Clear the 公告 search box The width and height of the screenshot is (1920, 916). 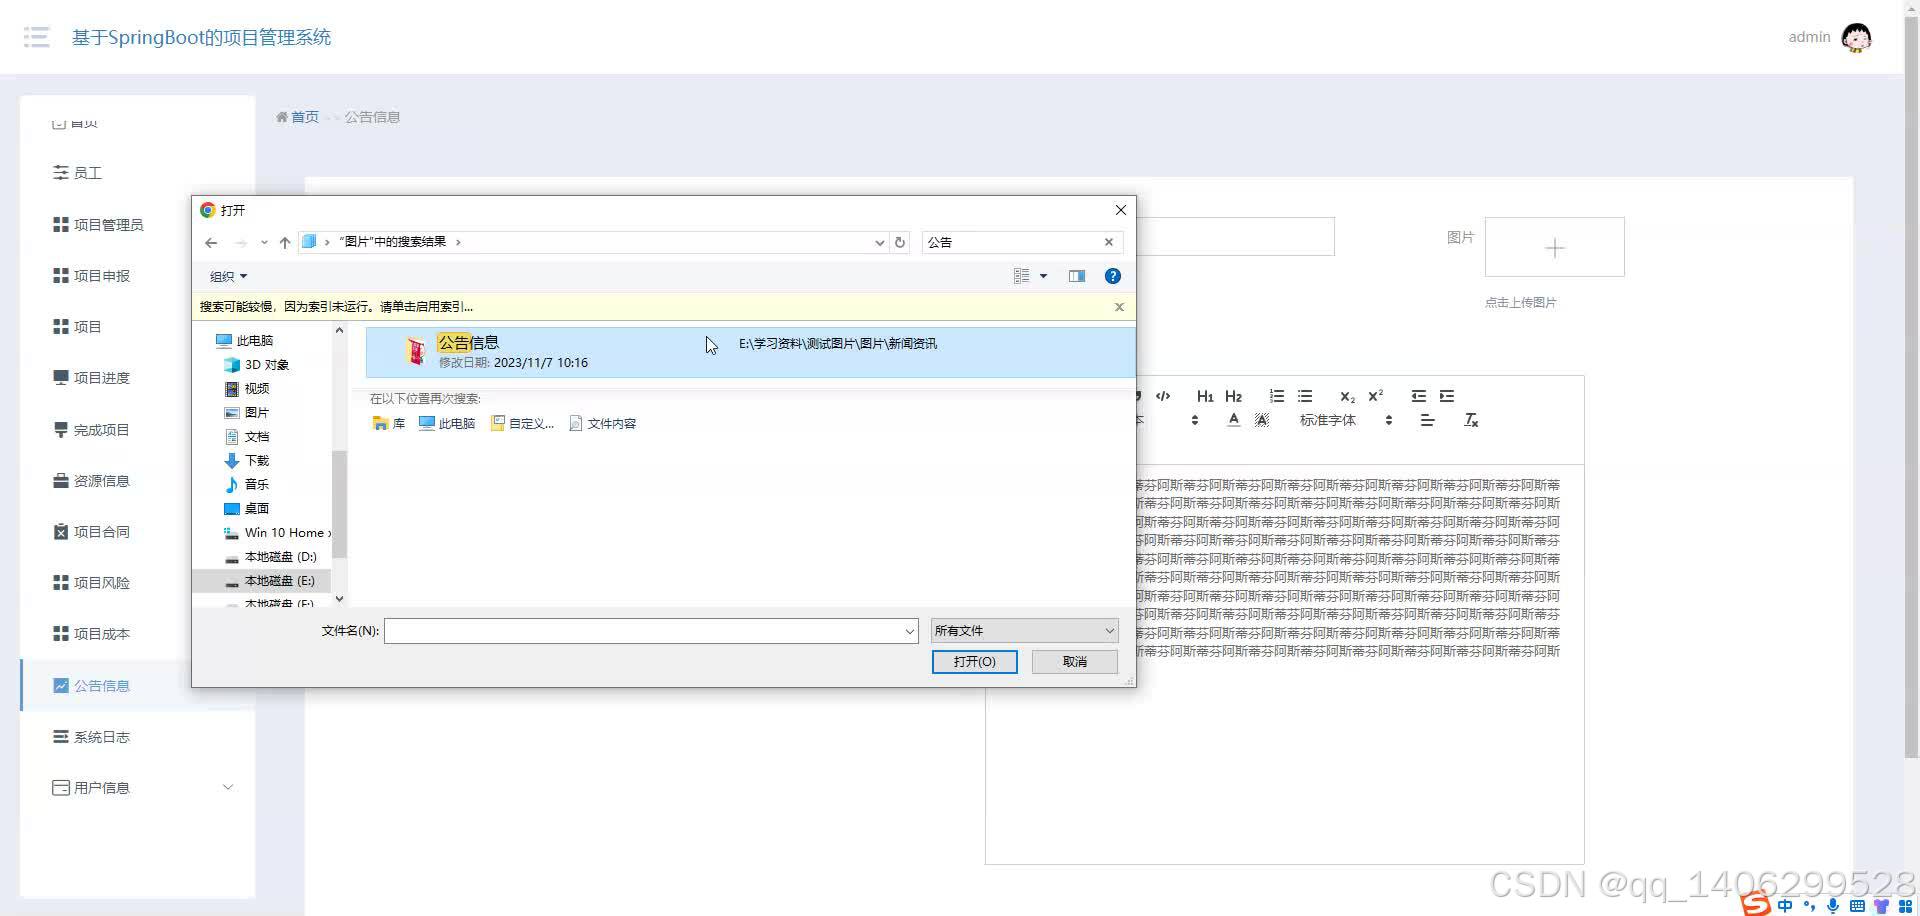point(1109,242)
